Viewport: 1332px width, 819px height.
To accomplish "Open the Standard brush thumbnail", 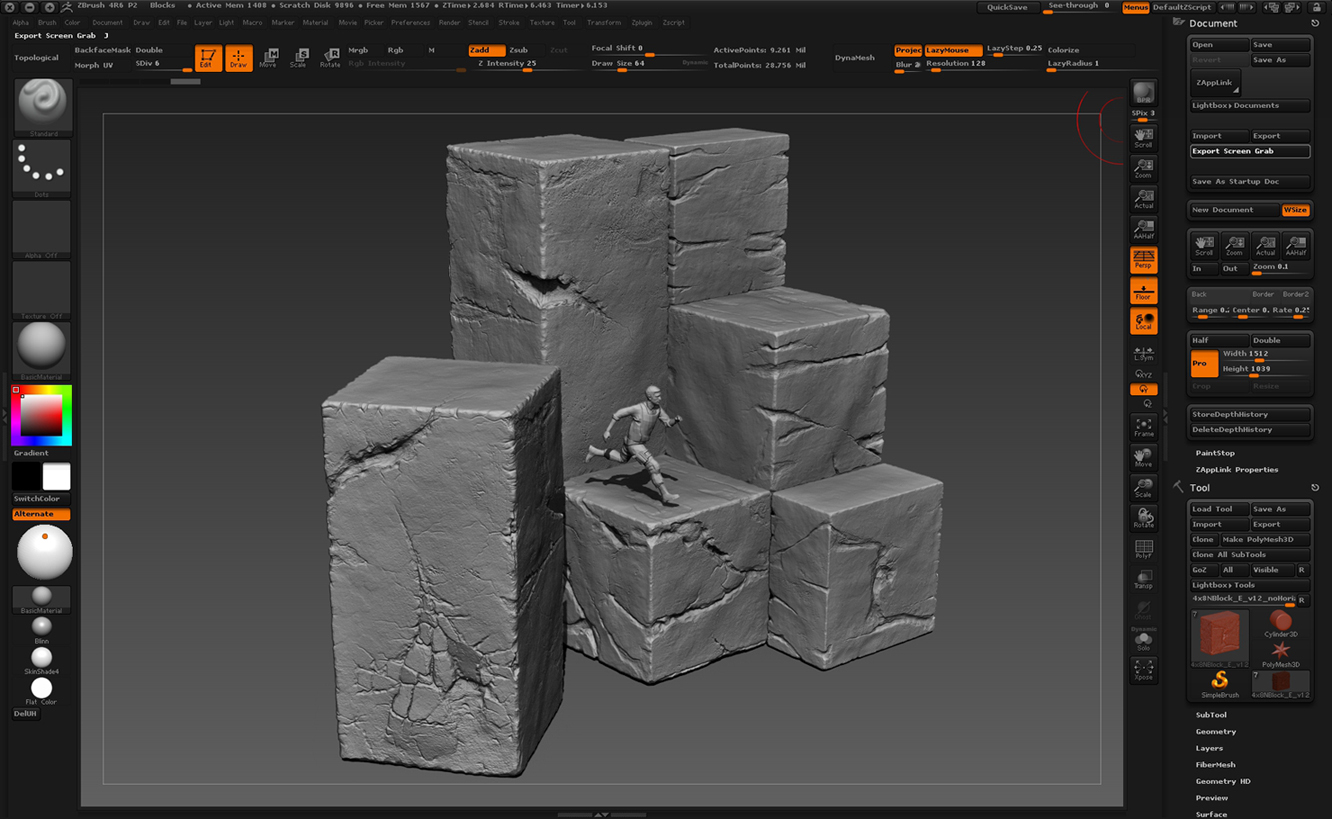I will pos(42,106).
